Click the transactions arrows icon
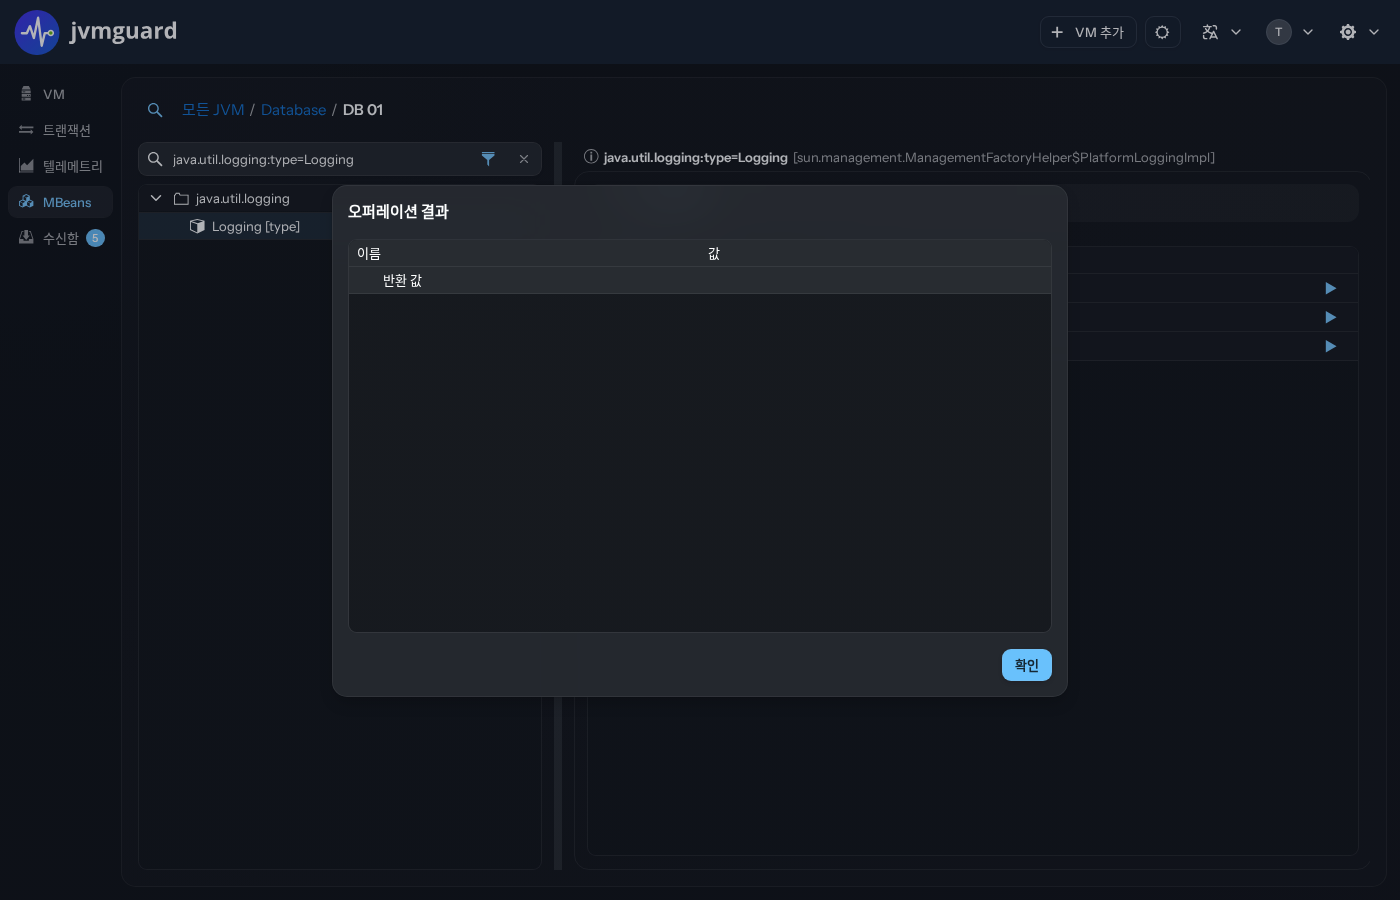 click(x=26, y=130)
